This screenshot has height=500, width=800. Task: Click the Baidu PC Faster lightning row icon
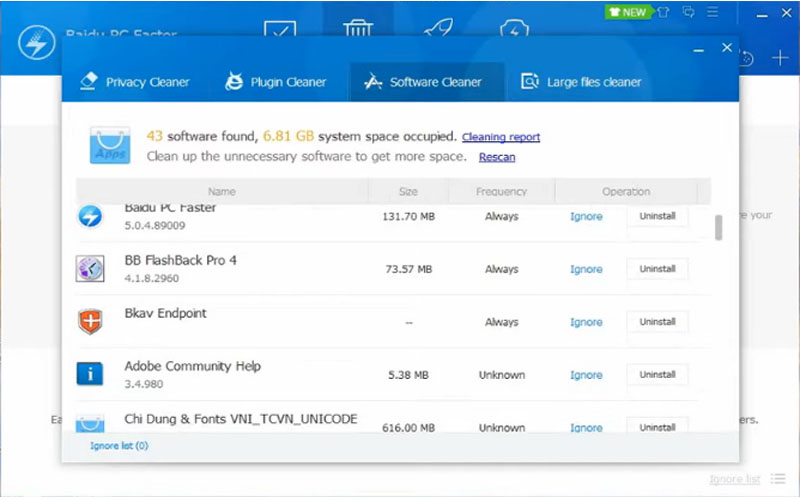(90, 216)
